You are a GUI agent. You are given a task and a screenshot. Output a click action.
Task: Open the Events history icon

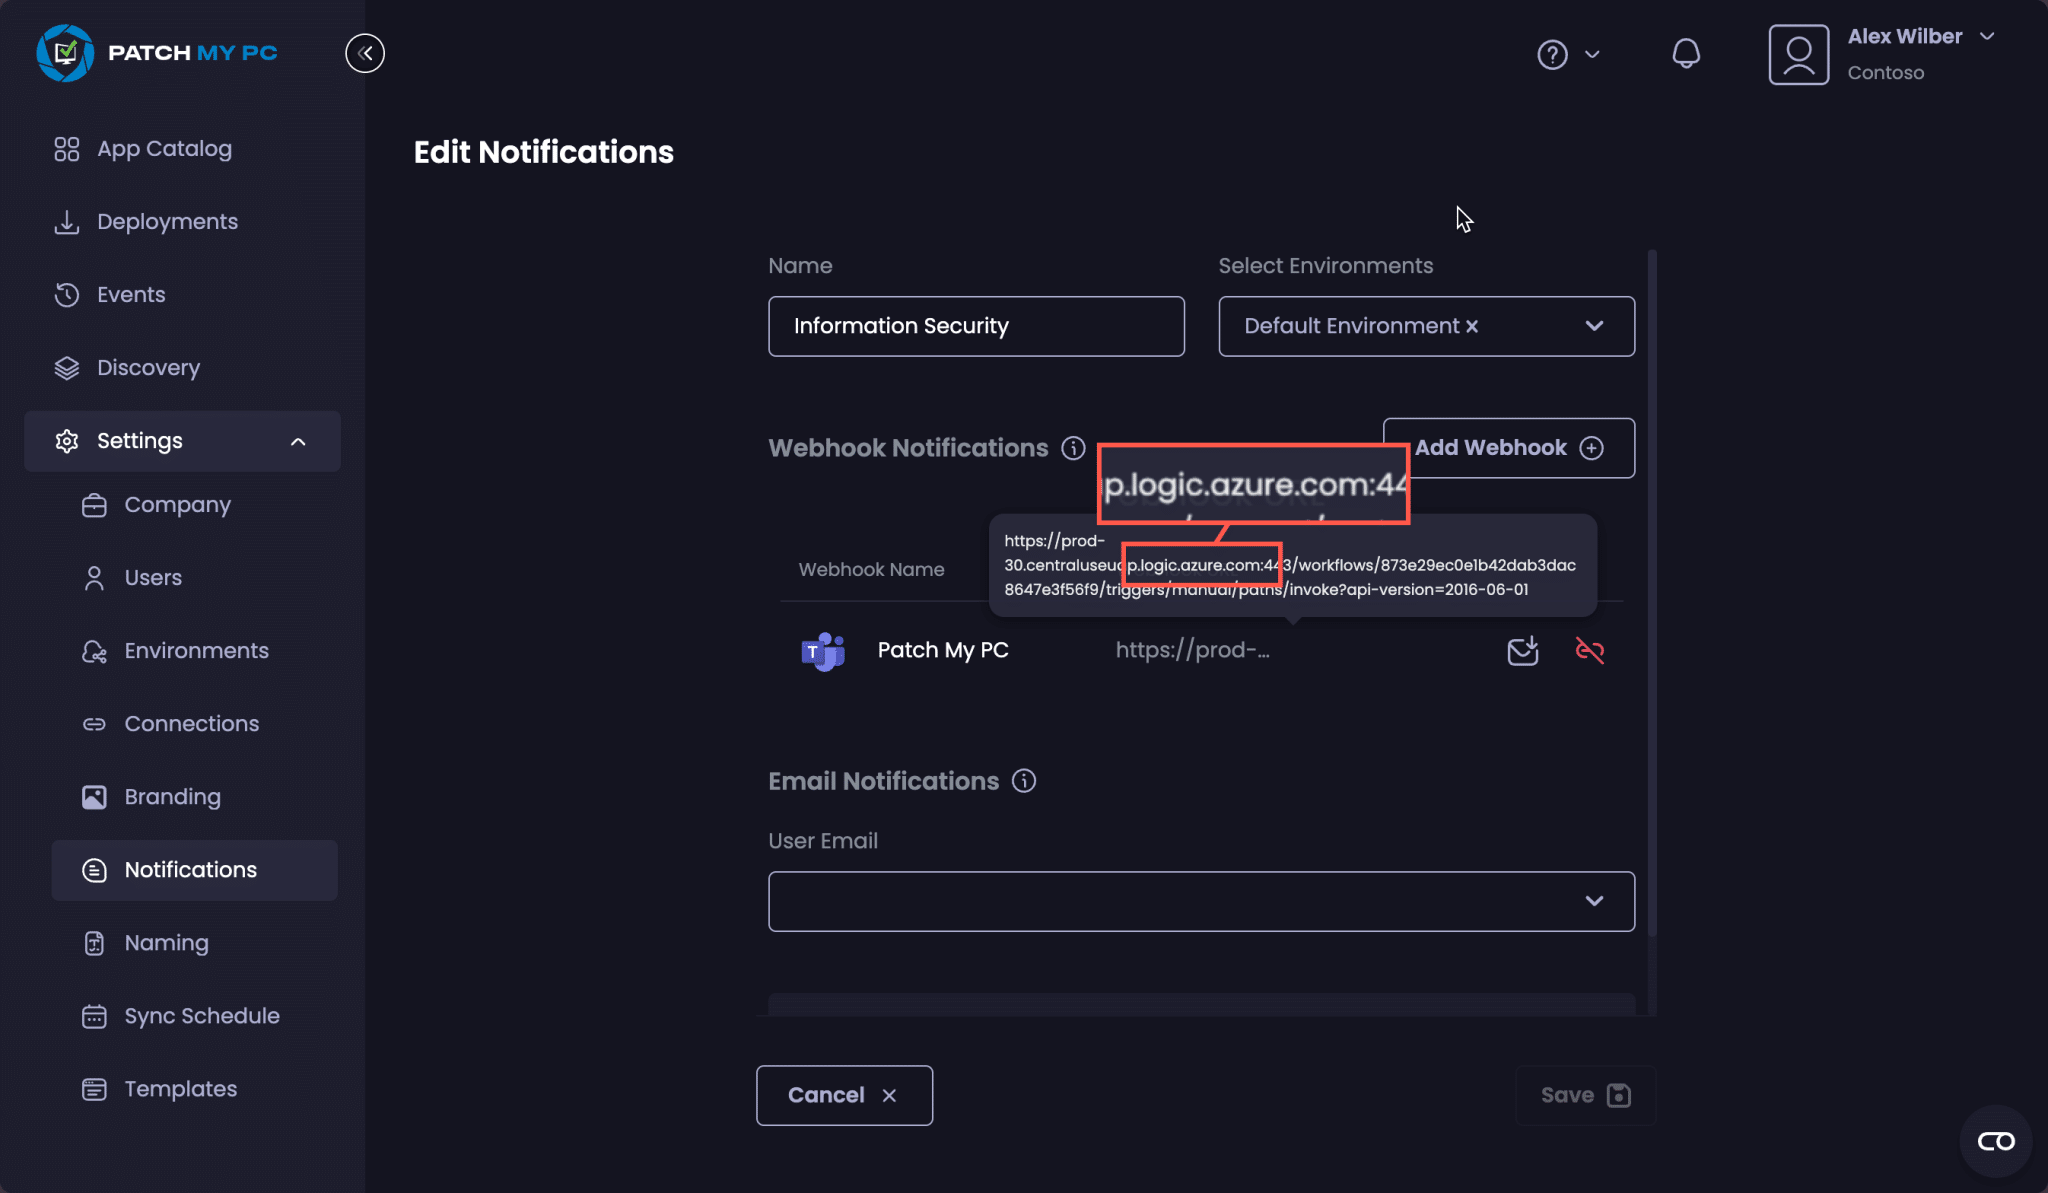click(x=66, y=294)
